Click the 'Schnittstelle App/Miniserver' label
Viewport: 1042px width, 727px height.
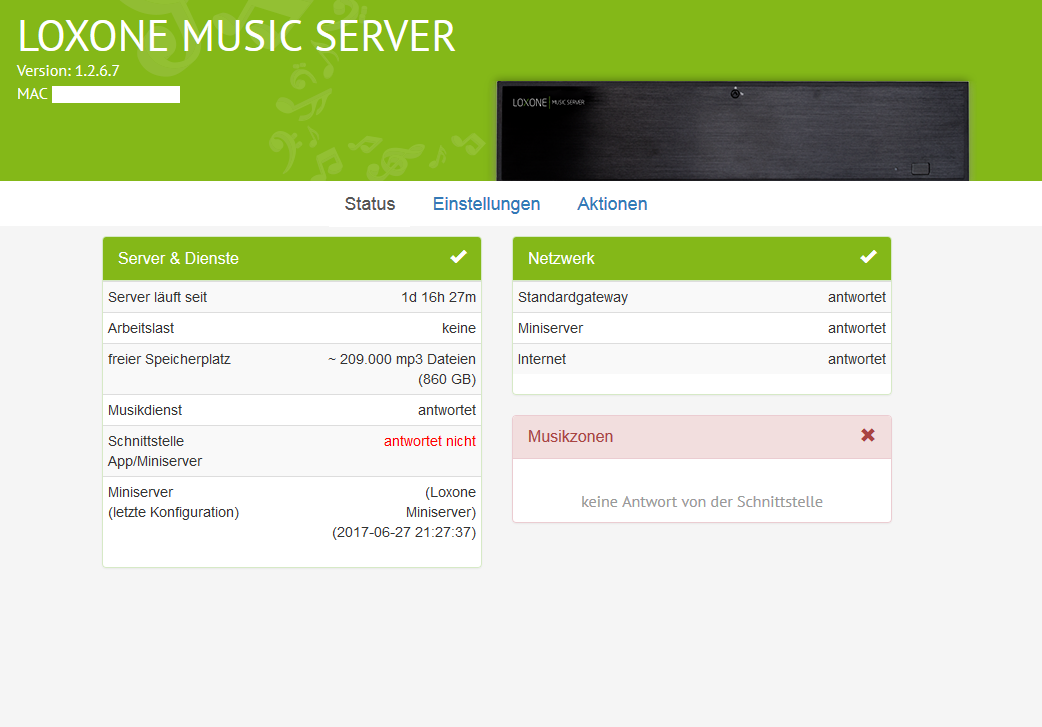click(x=155, y=451)
